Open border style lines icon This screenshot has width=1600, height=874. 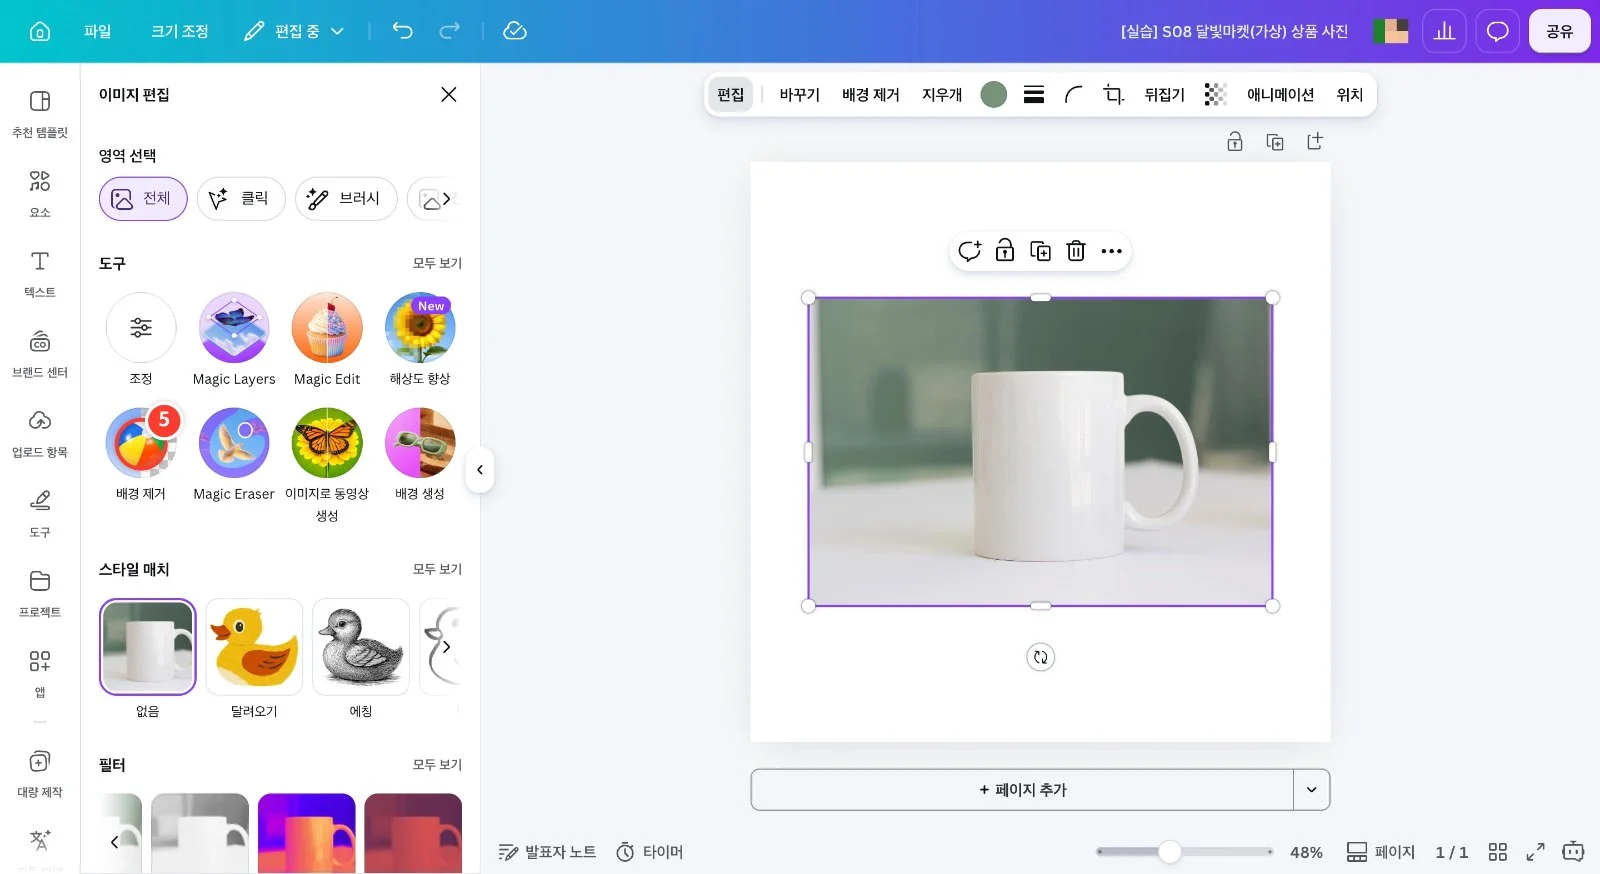[1034, 94]
